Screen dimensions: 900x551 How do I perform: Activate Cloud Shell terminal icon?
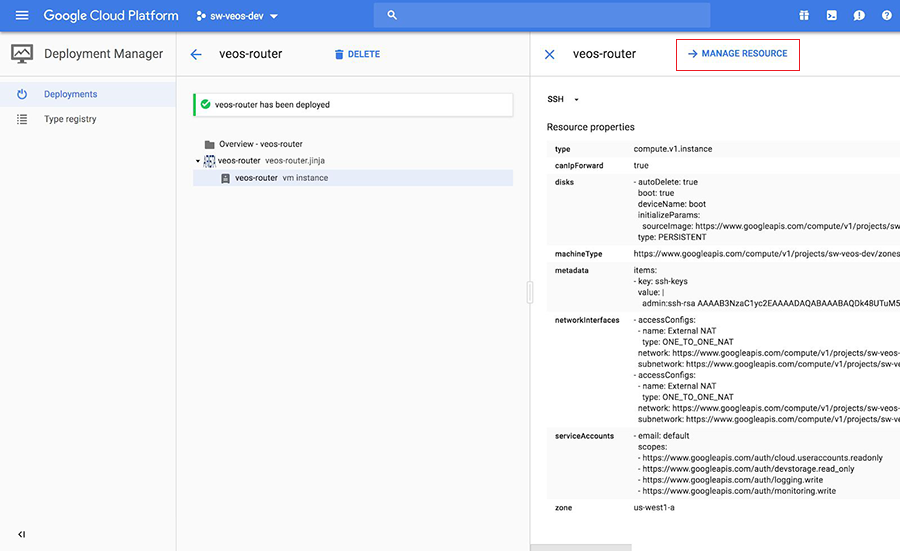[x=831, y=15]
